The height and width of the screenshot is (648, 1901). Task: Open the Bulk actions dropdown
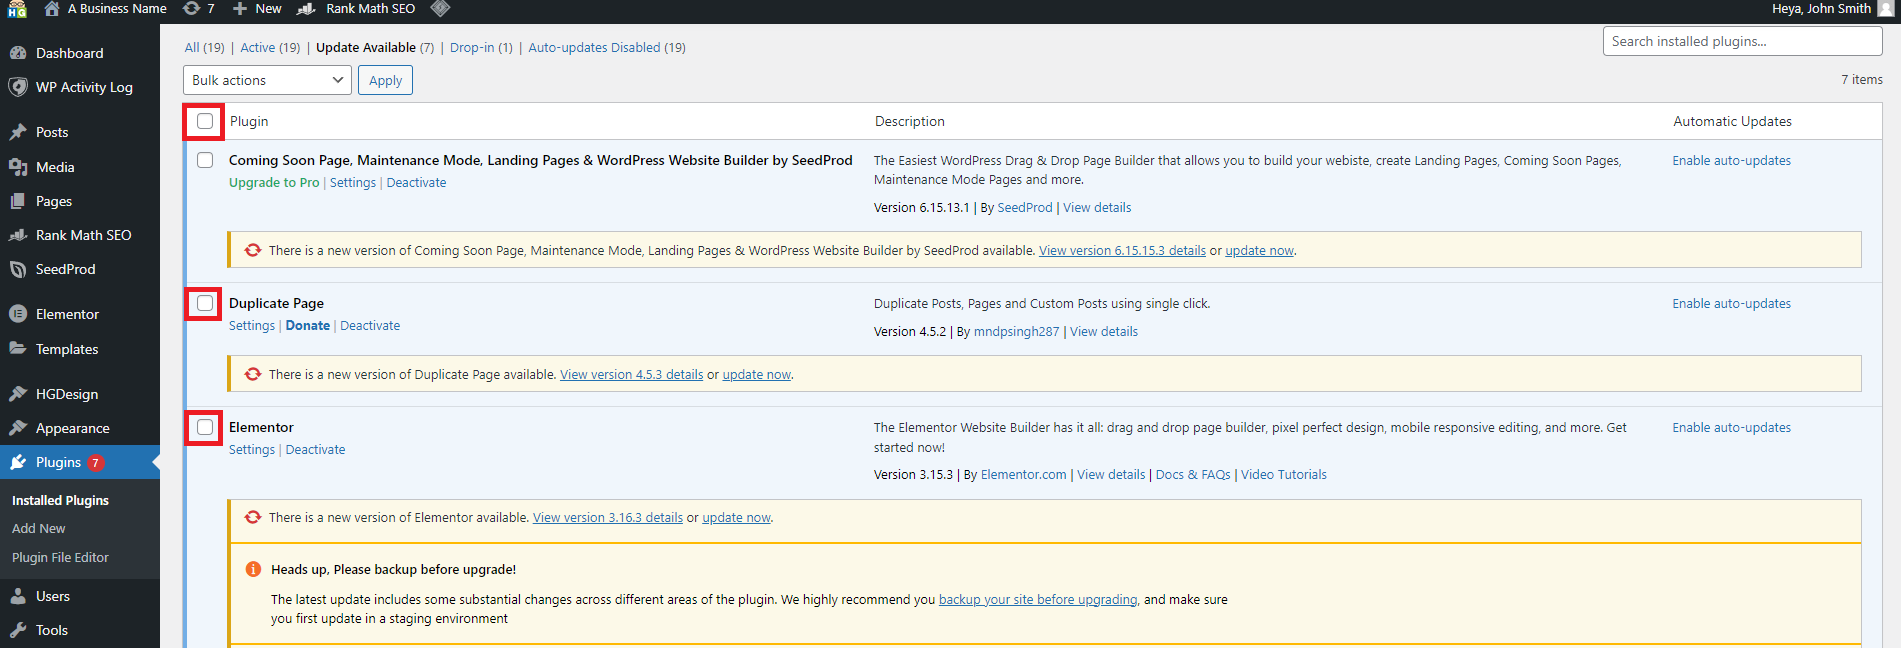(x=267, y=80)
